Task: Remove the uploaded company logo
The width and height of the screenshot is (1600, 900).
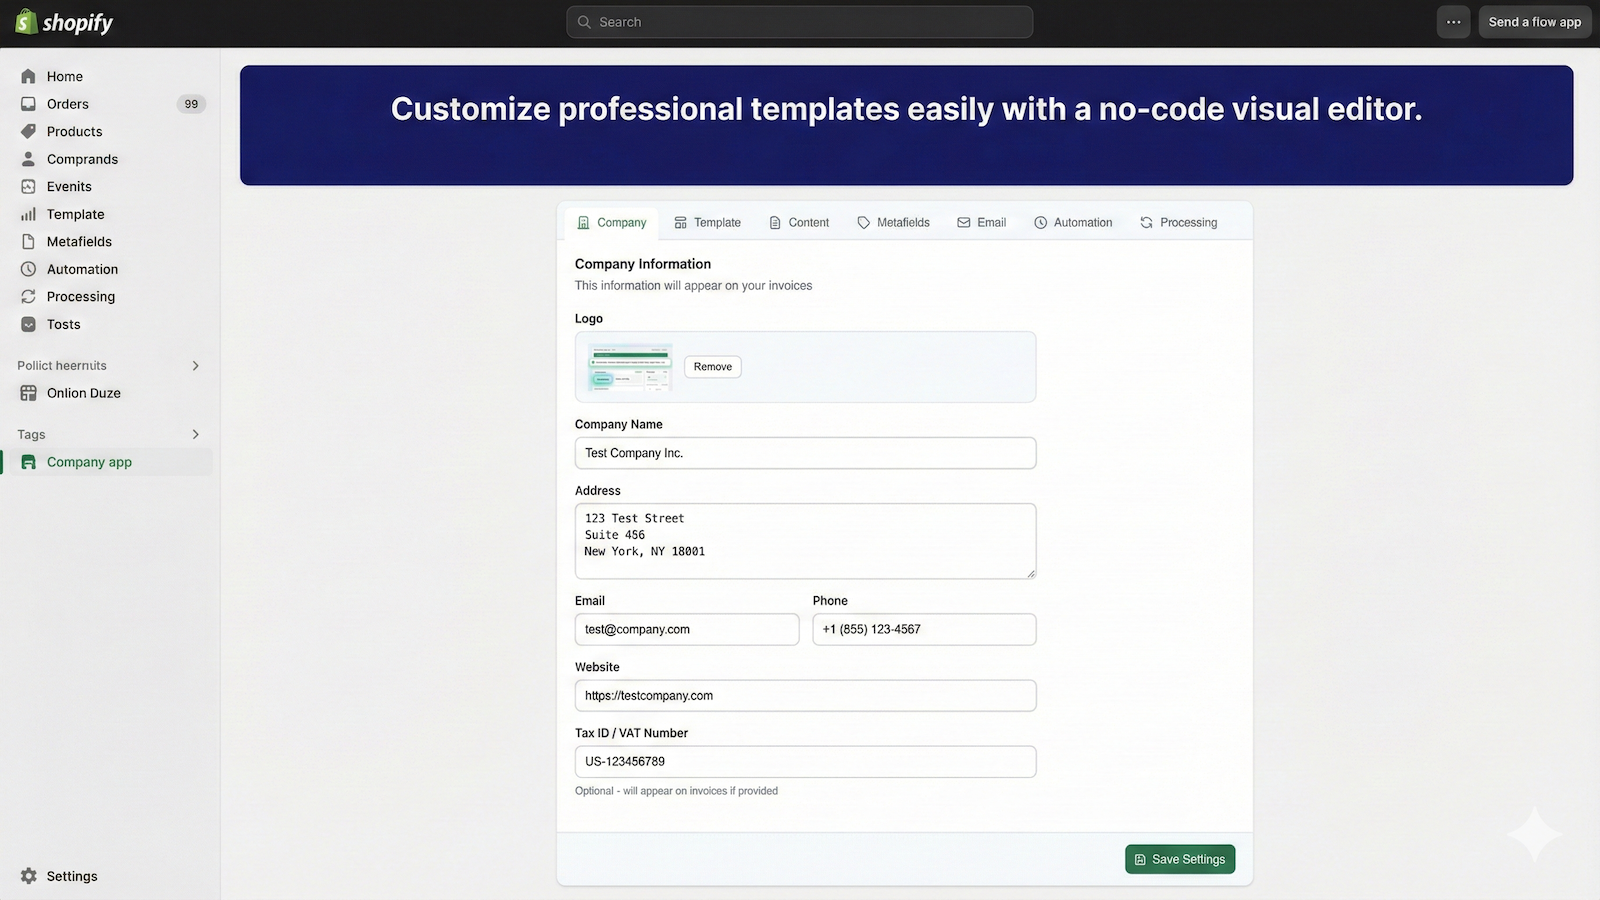Action: (x=711, y=366)
